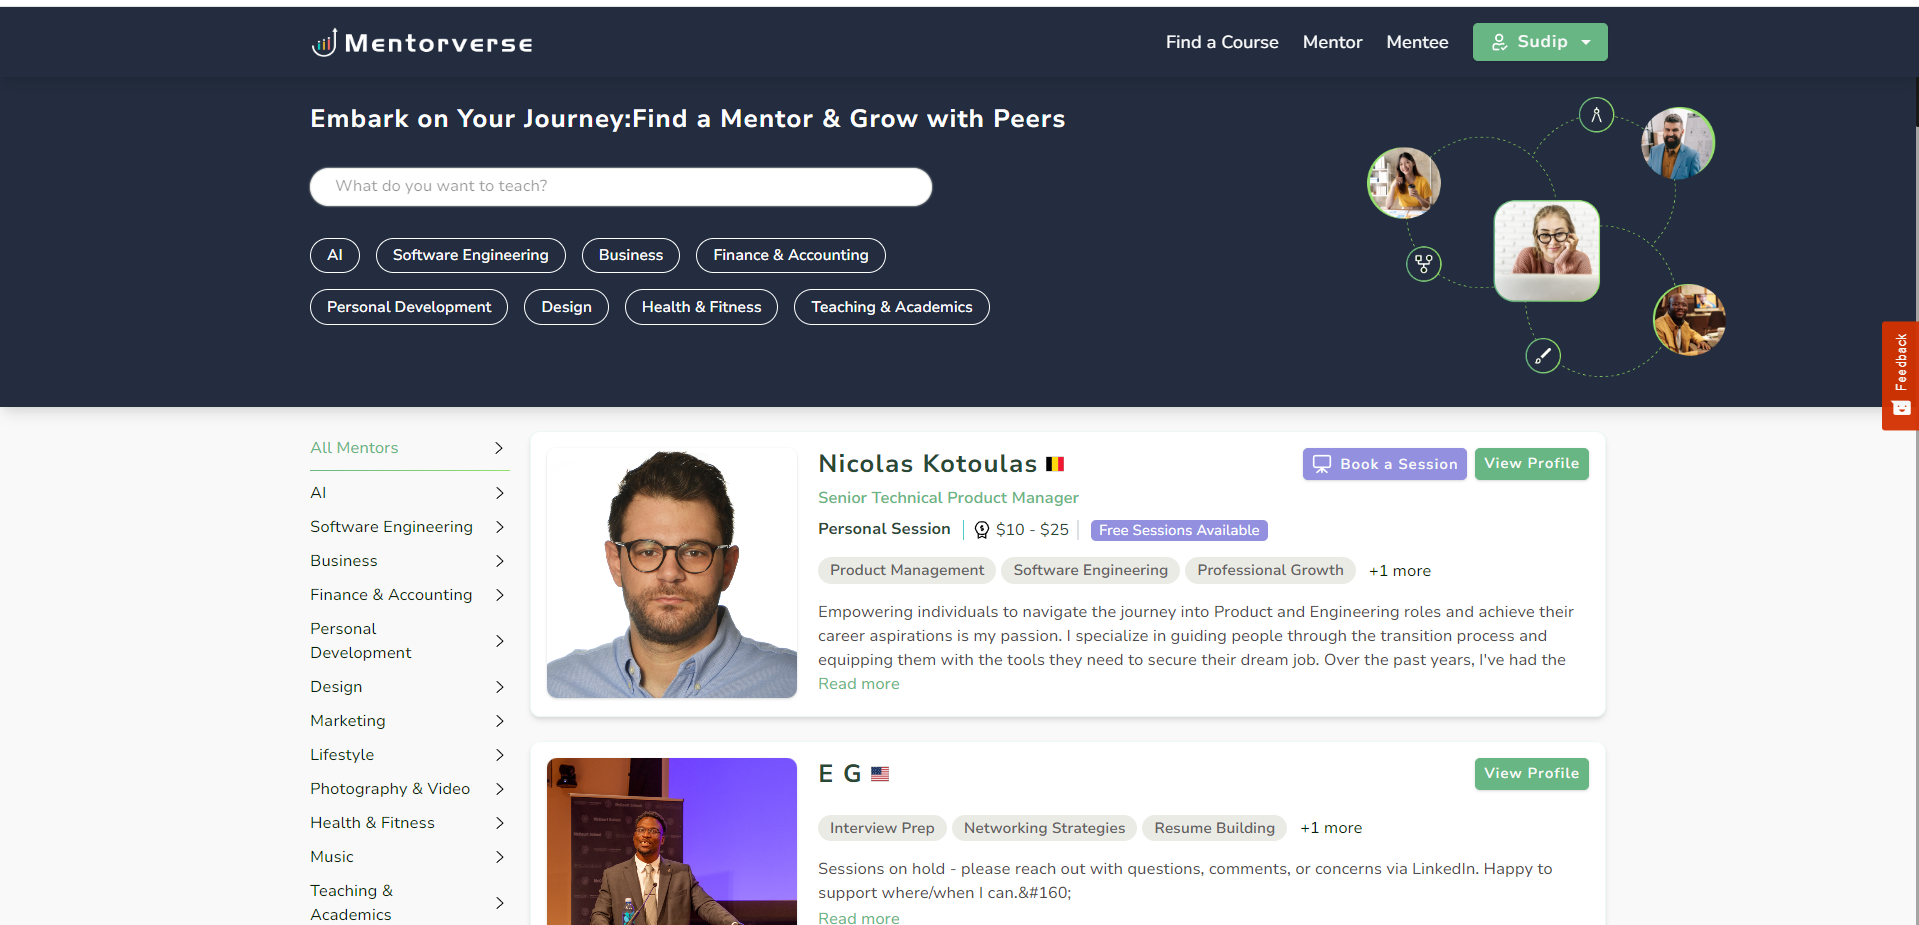Click the View Profile button for Nicolas Kotoulas
This screenshot has height=925, width=1919.
pyautogui.click(x=1531, y=463)
